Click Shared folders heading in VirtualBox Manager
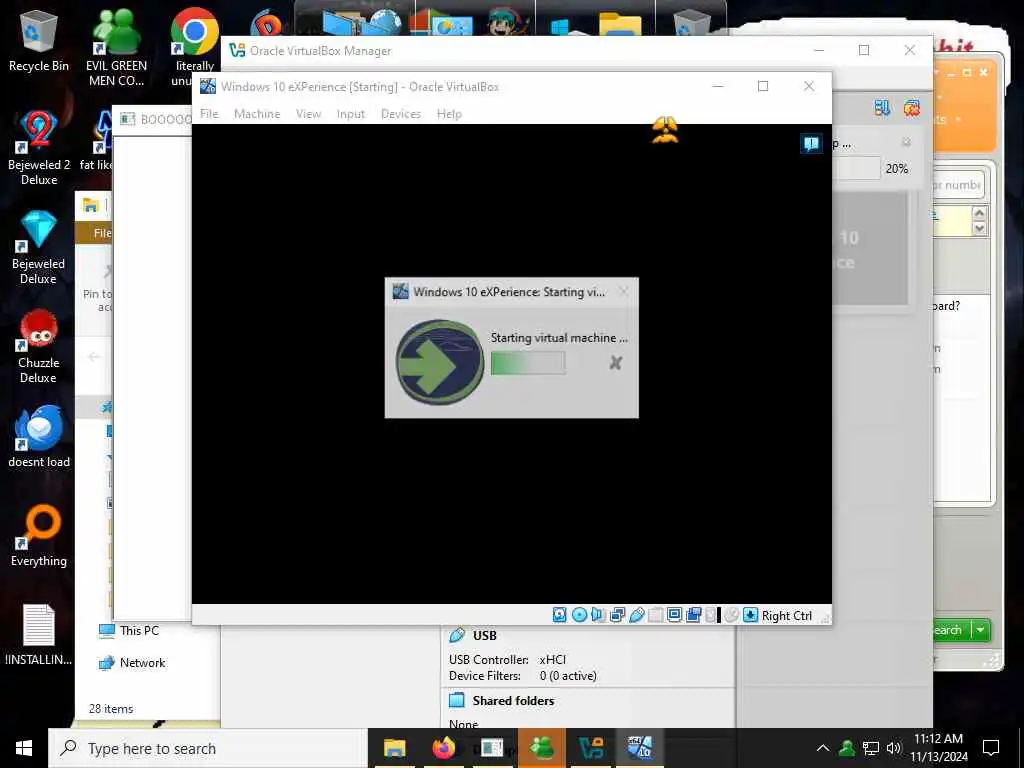 pos(513,701)
